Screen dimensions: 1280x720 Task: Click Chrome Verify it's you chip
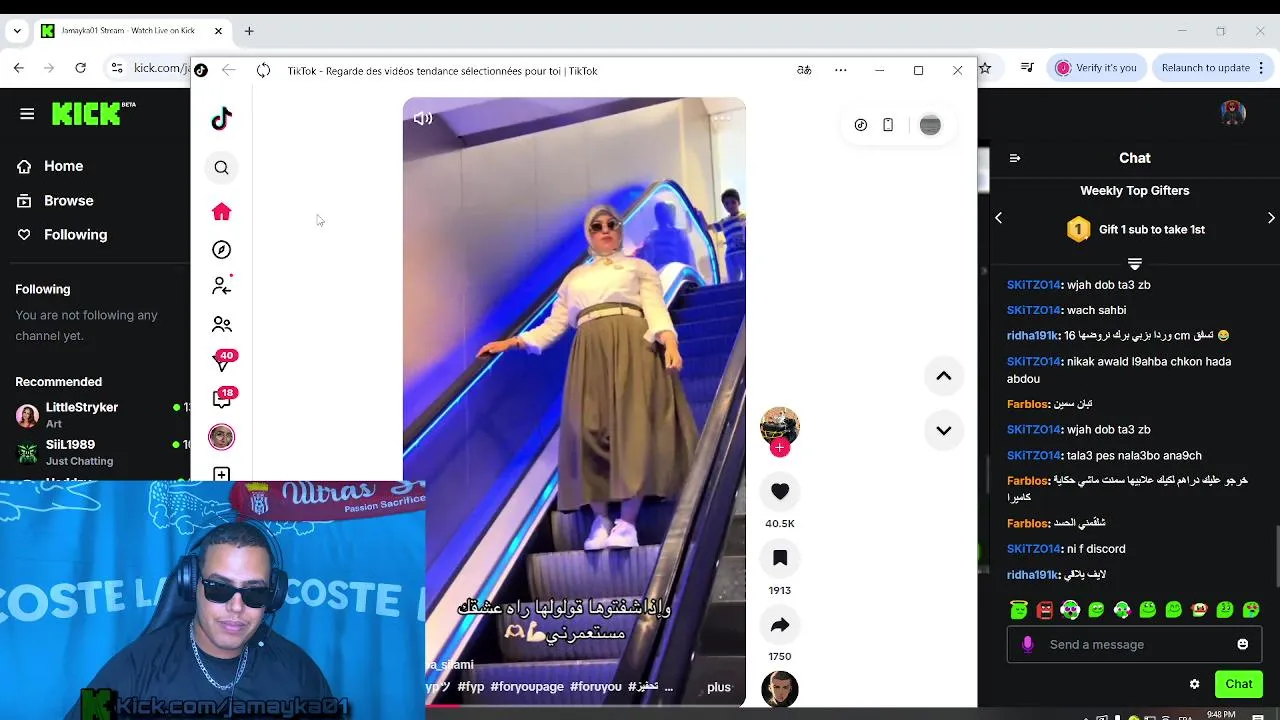(x=1096, y=68)
